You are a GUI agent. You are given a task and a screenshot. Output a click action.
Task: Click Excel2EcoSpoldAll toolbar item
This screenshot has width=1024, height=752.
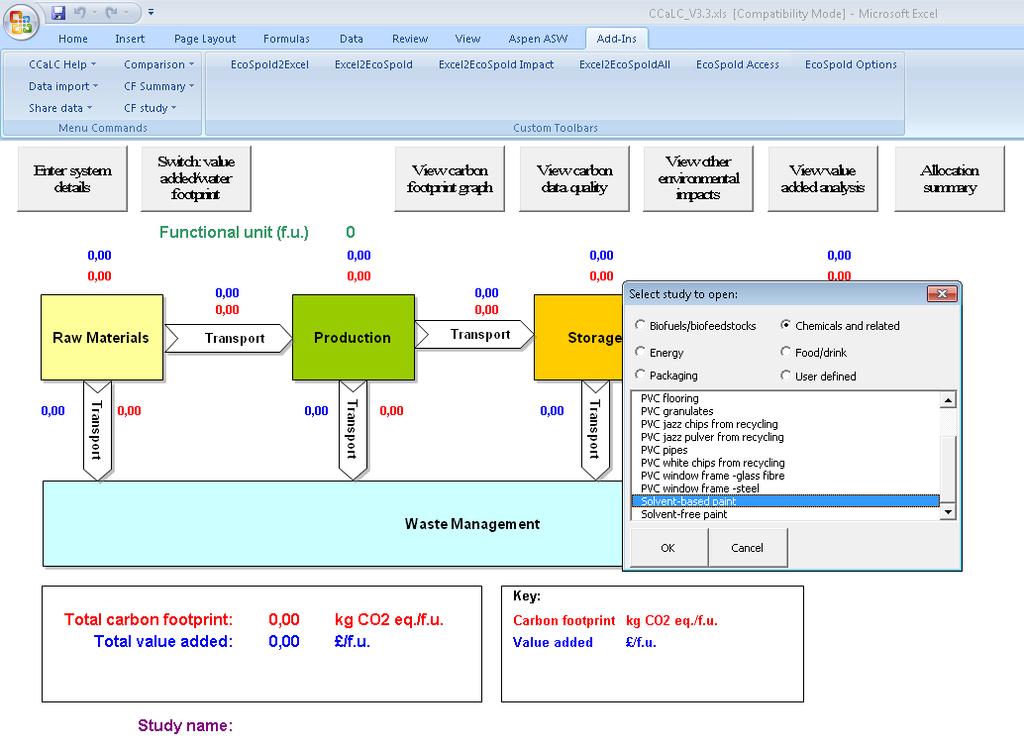pos(624,65)
